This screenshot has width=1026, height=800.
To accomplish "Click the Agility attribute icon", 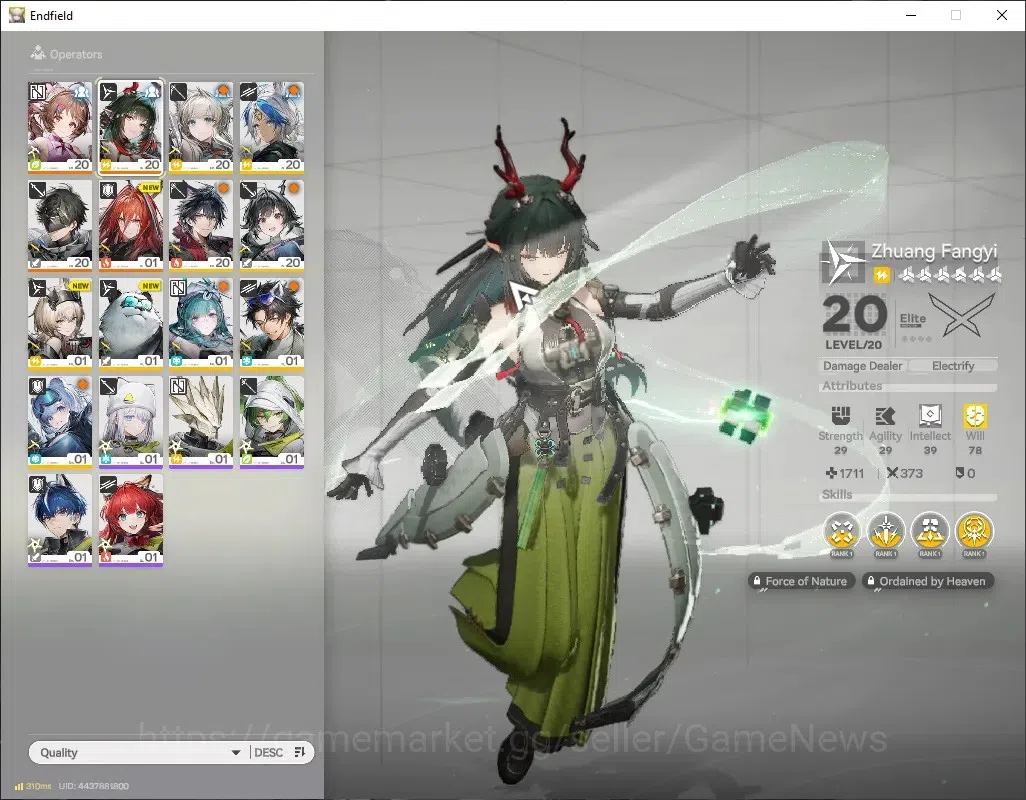I will pyautogui.click(x=885, y=415).
